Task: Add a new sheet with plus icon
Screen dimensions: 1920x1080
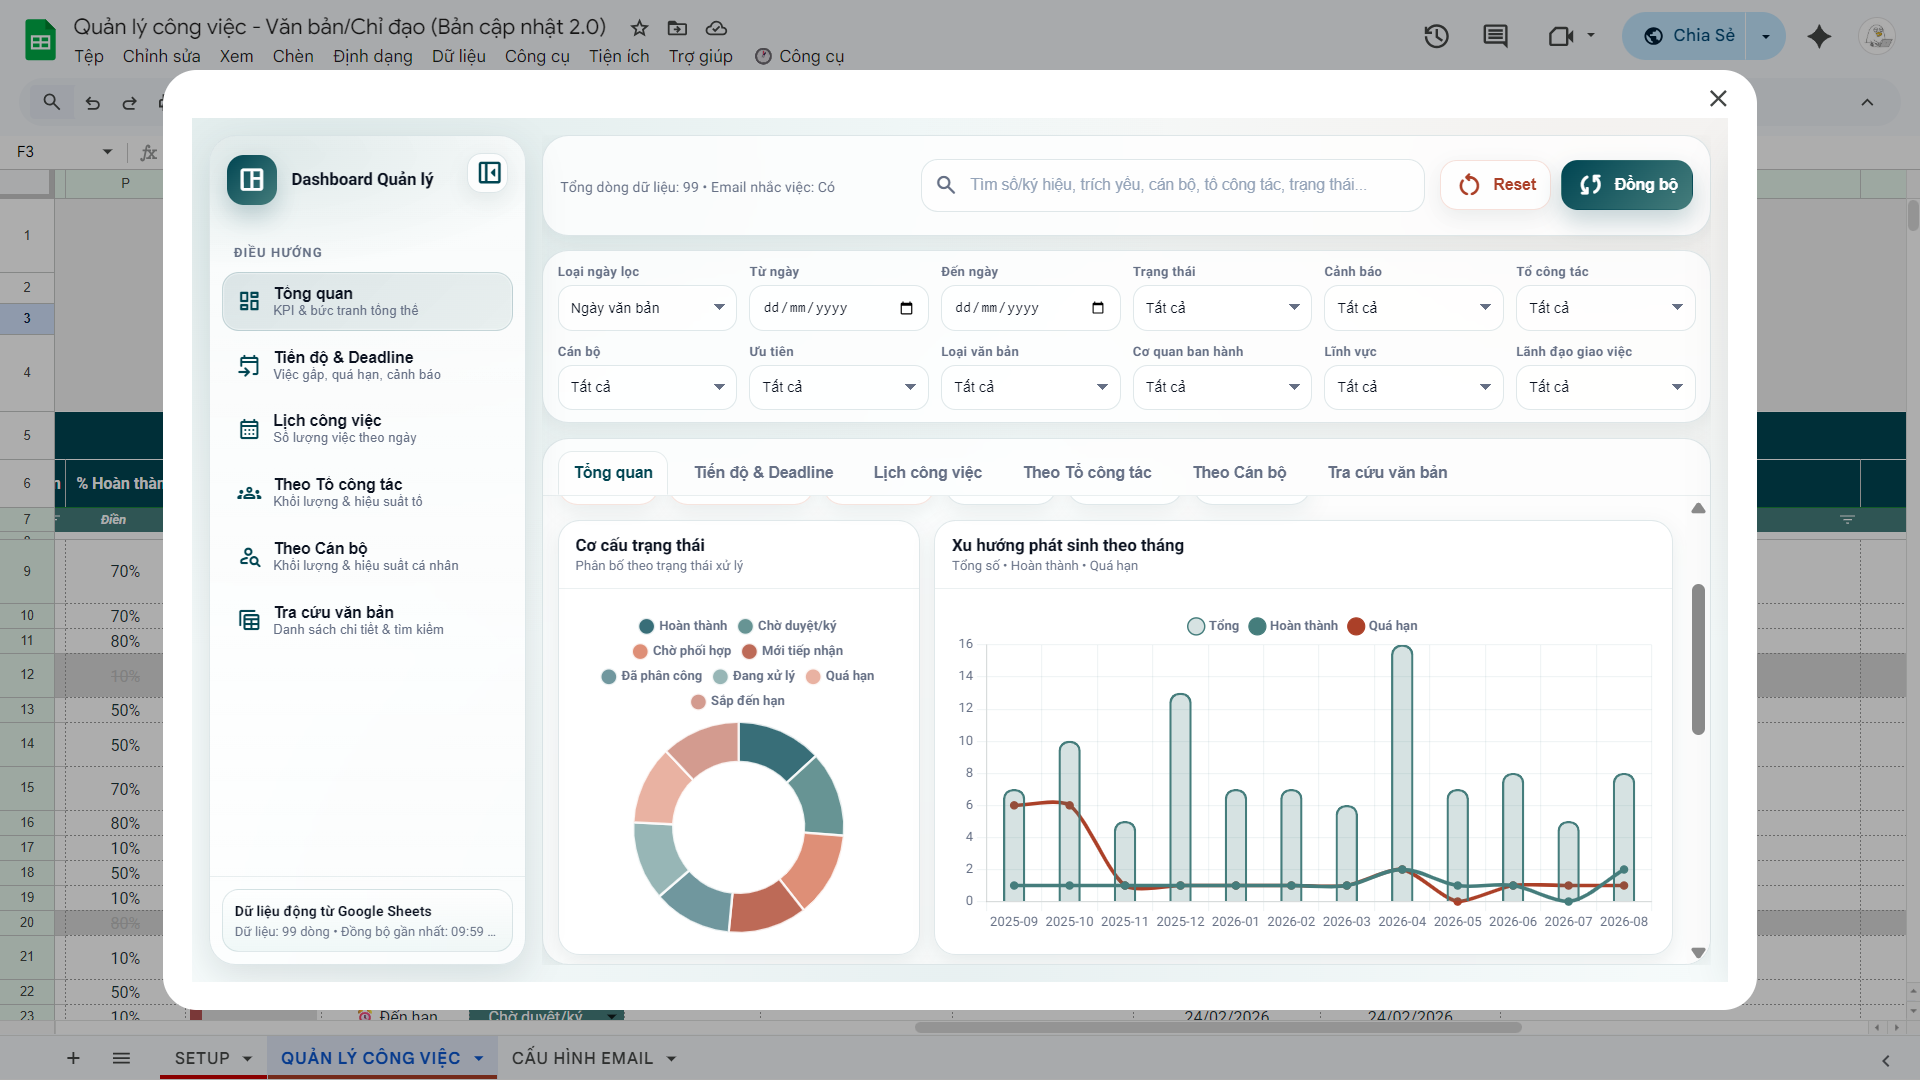Action: point(73,1058)
